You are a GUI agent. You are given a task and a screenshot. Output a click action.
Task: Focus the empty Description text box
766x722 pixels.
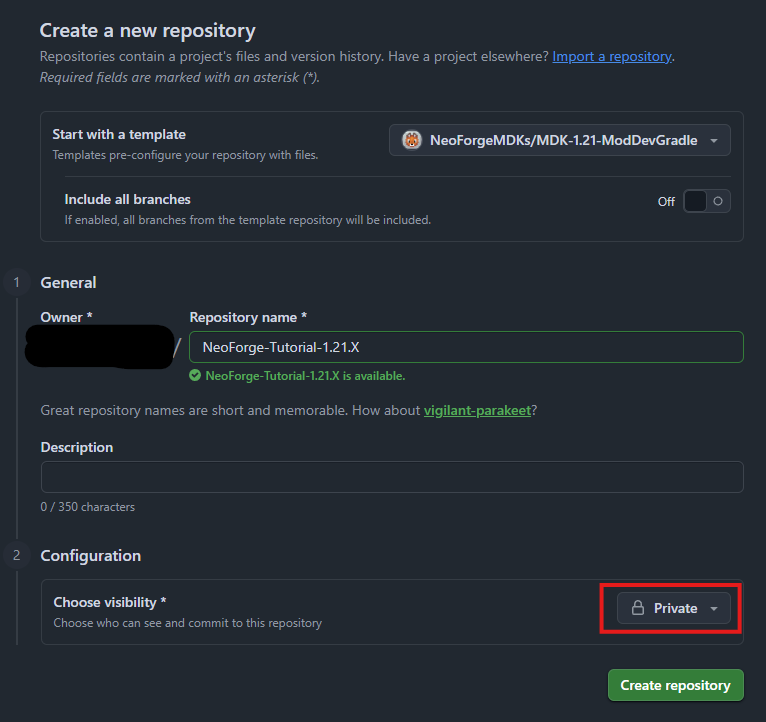point(391,477)
